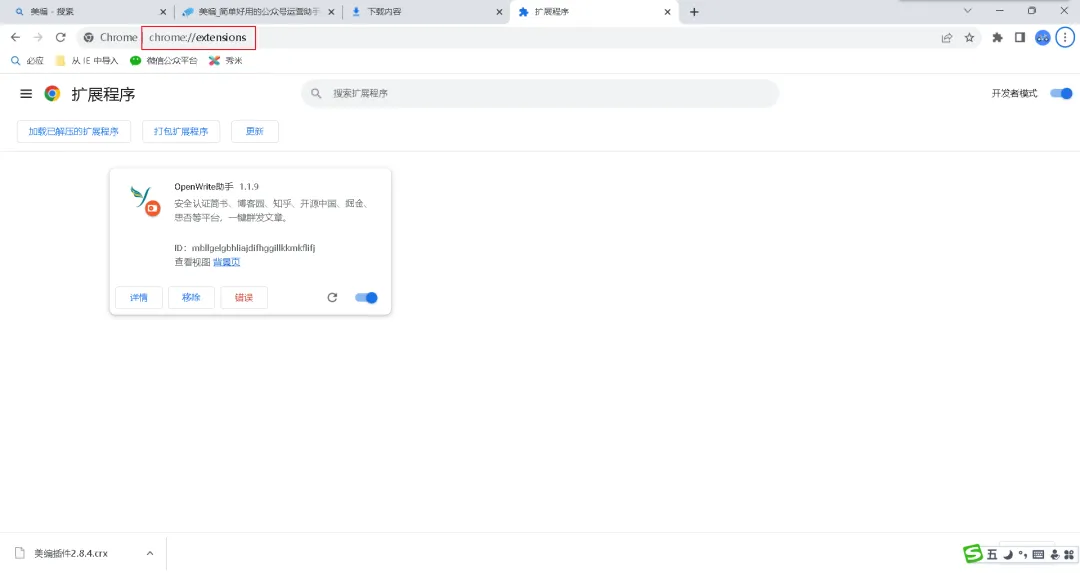Click the 扩展程序 page title text
Viewport: 1080px width, 573px height.
click(103, 94)
